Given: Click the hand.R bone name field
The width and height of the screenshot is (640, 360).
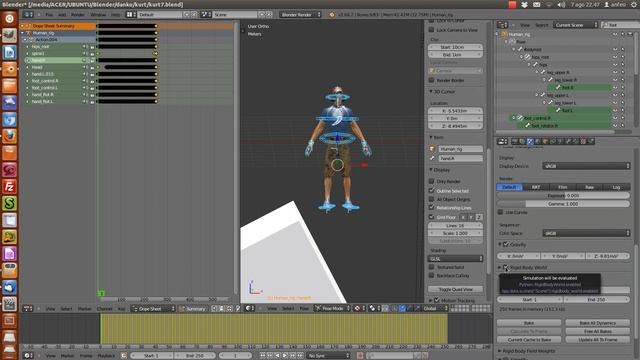Looking at the screenshot, I should tap(460, 158).
